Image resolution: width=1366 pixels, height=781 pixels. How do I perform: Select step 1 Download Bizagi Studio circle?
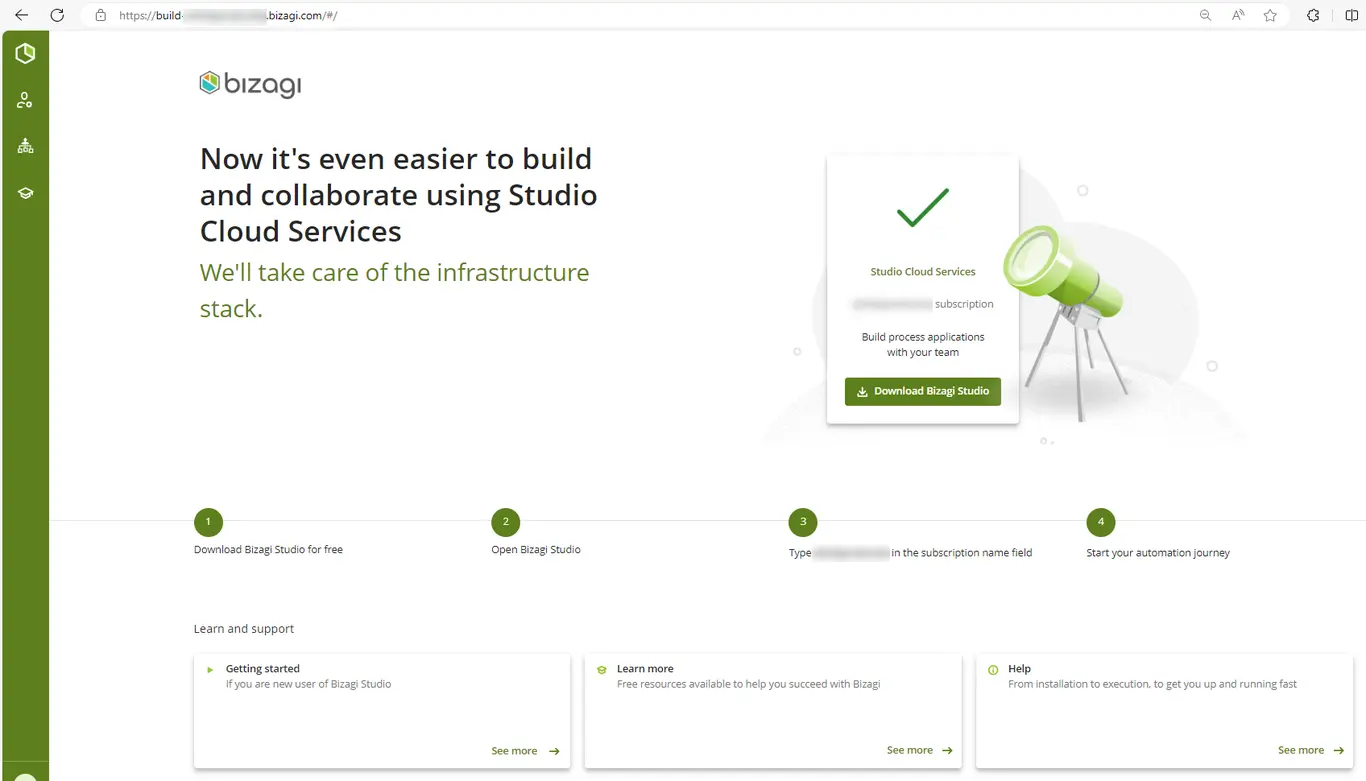[208, 522]
